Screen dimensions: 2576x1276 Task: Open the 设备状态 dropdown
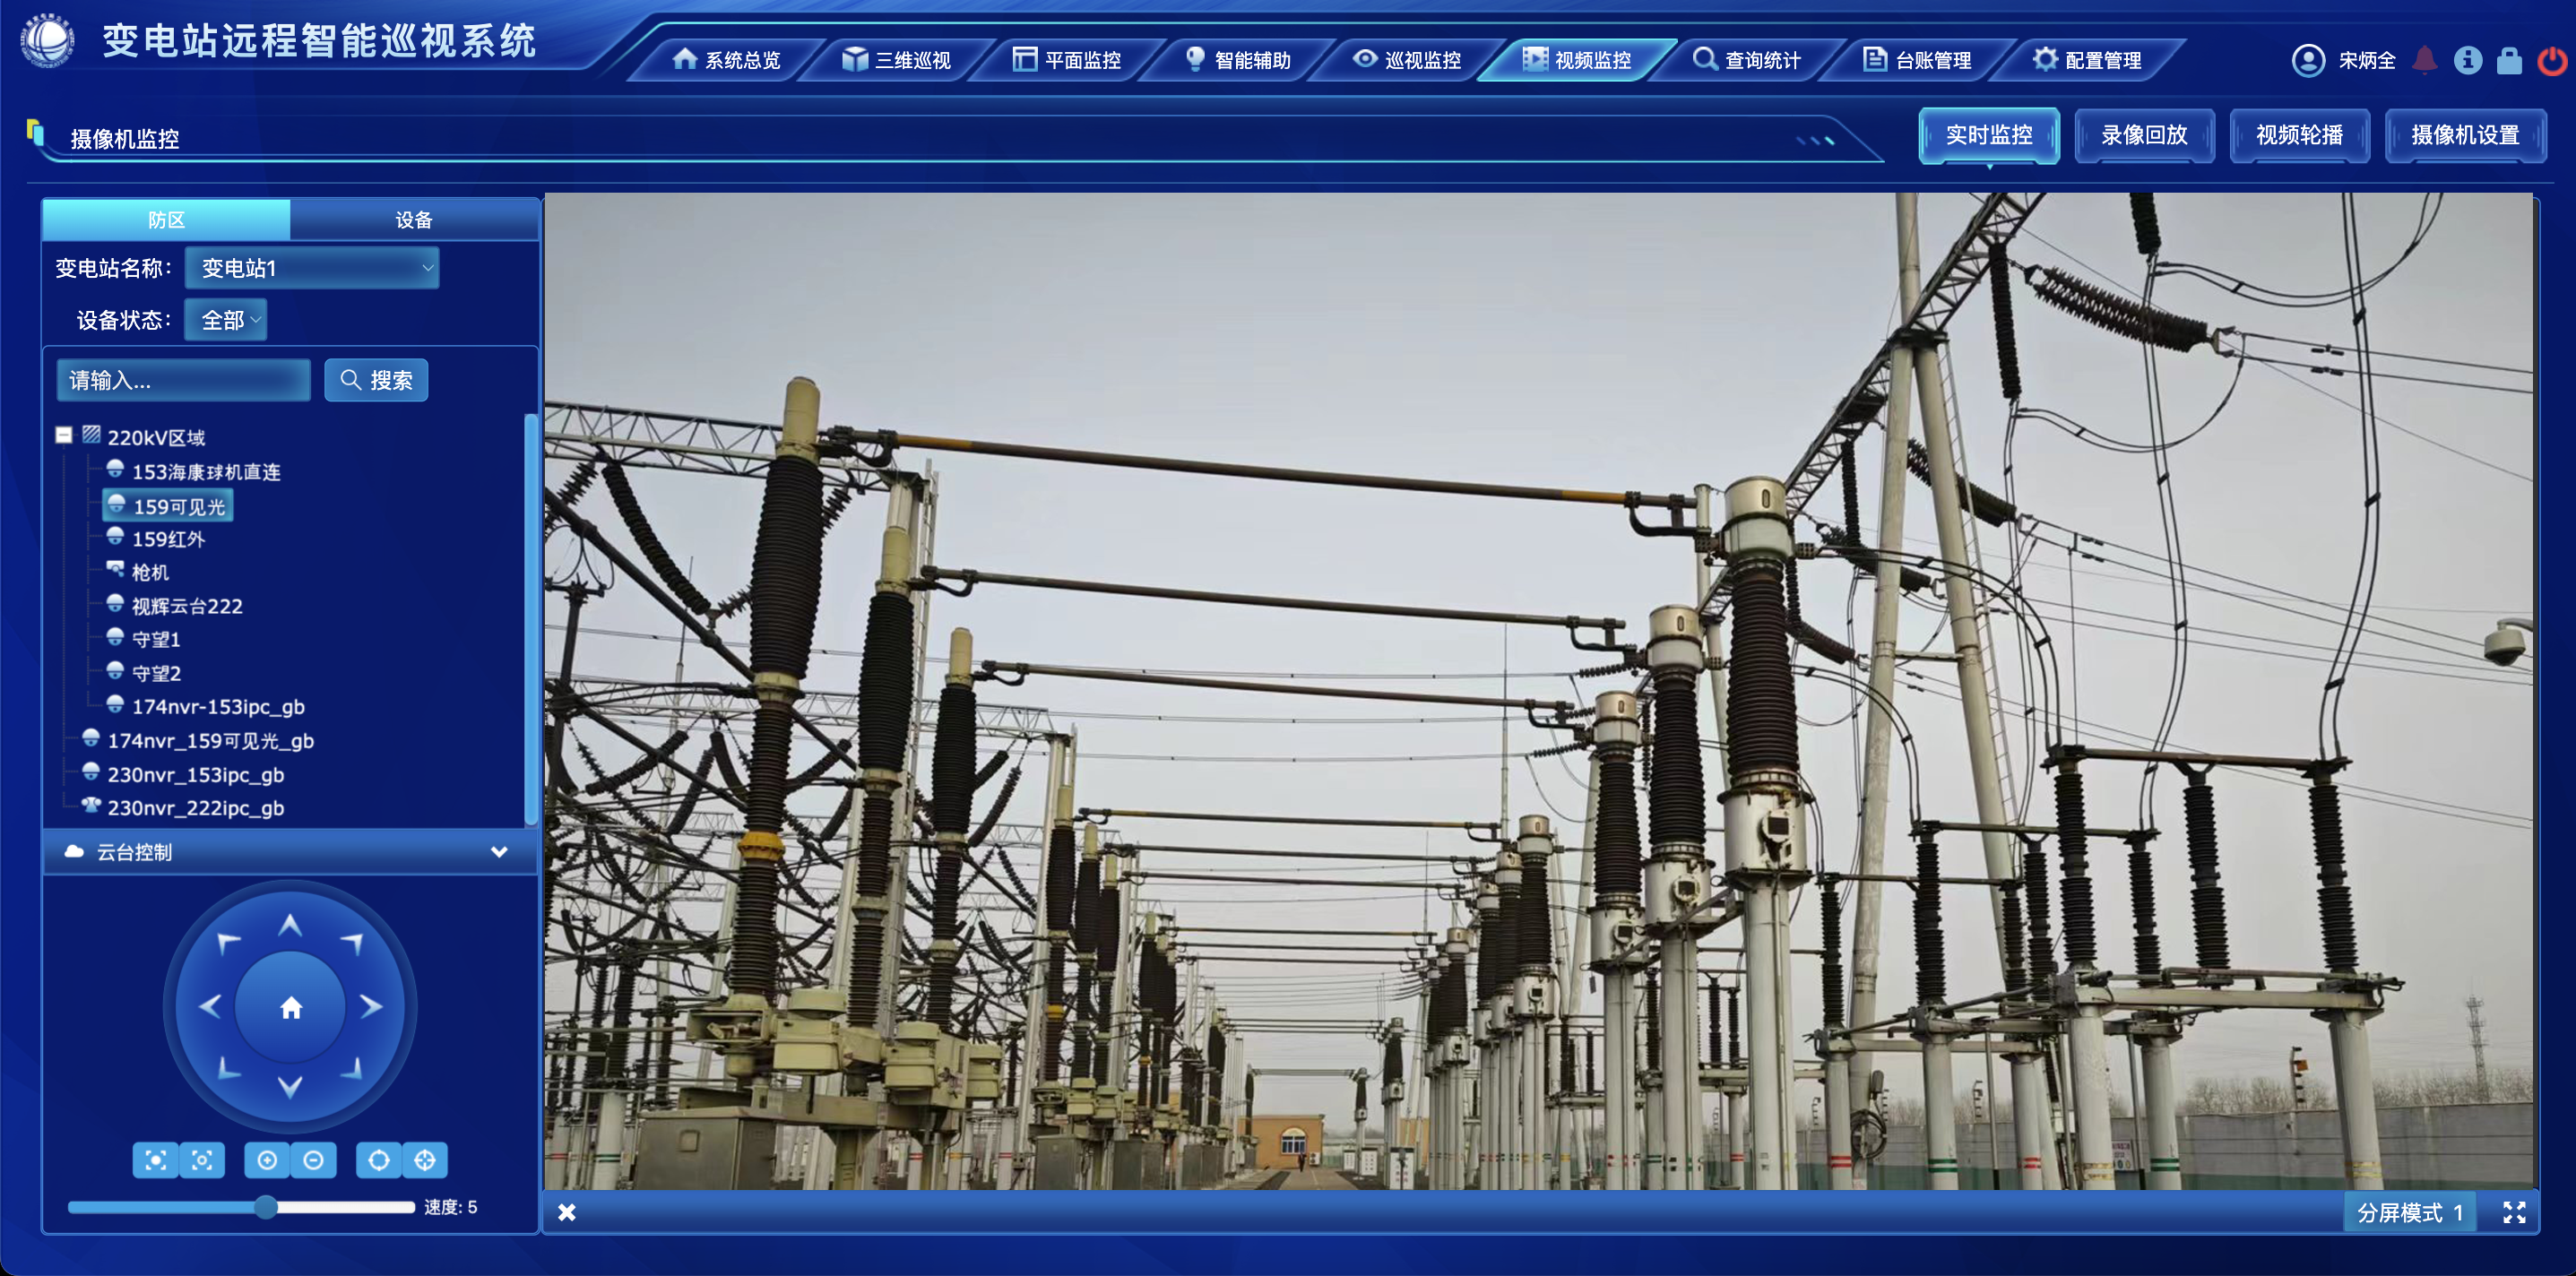pos(226,320)
